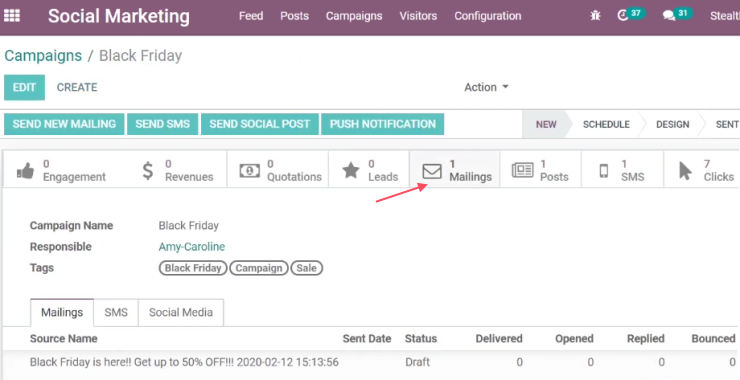Click the EDIT button
Viewport: 740px width, 380px height.
point(25,87)
